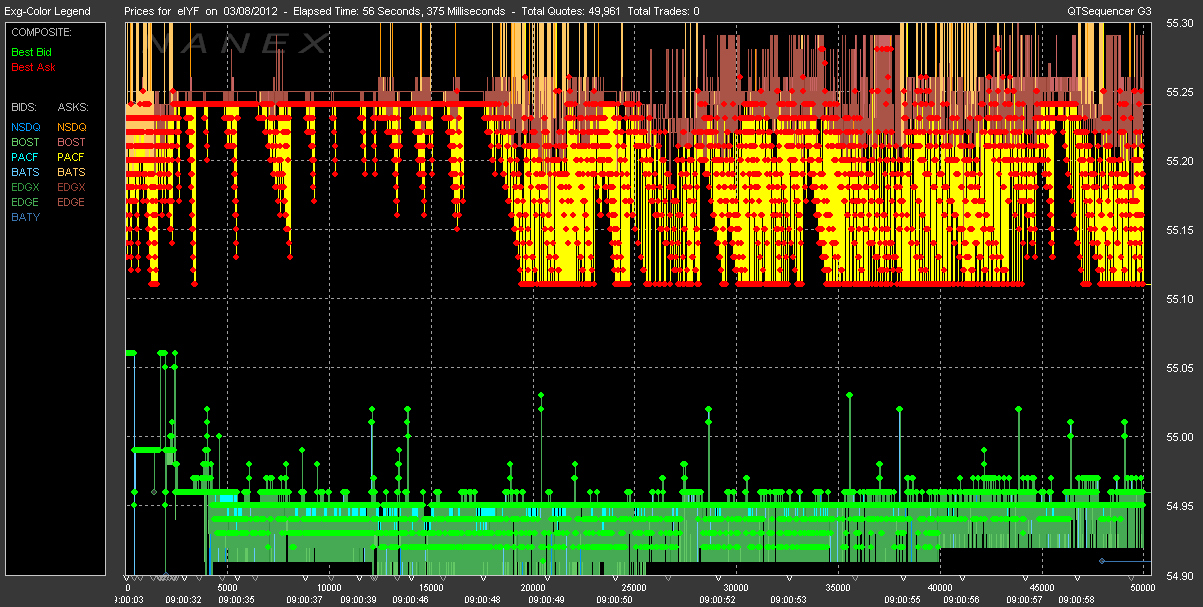Pick the 20000 quote-count axis label

click(x=532, y=587)
